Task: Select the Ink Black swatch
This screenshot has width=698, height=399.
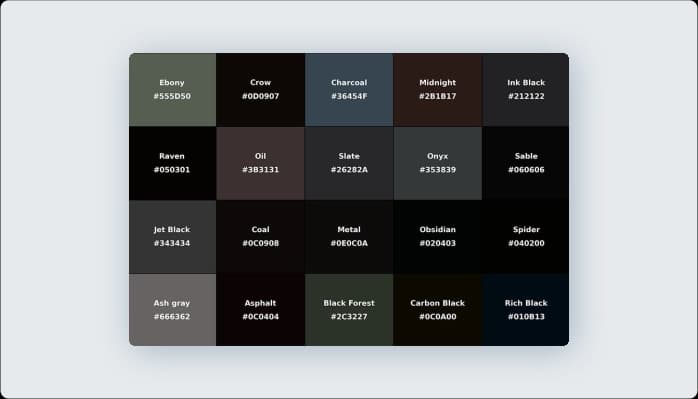Action: coord(526,90)
